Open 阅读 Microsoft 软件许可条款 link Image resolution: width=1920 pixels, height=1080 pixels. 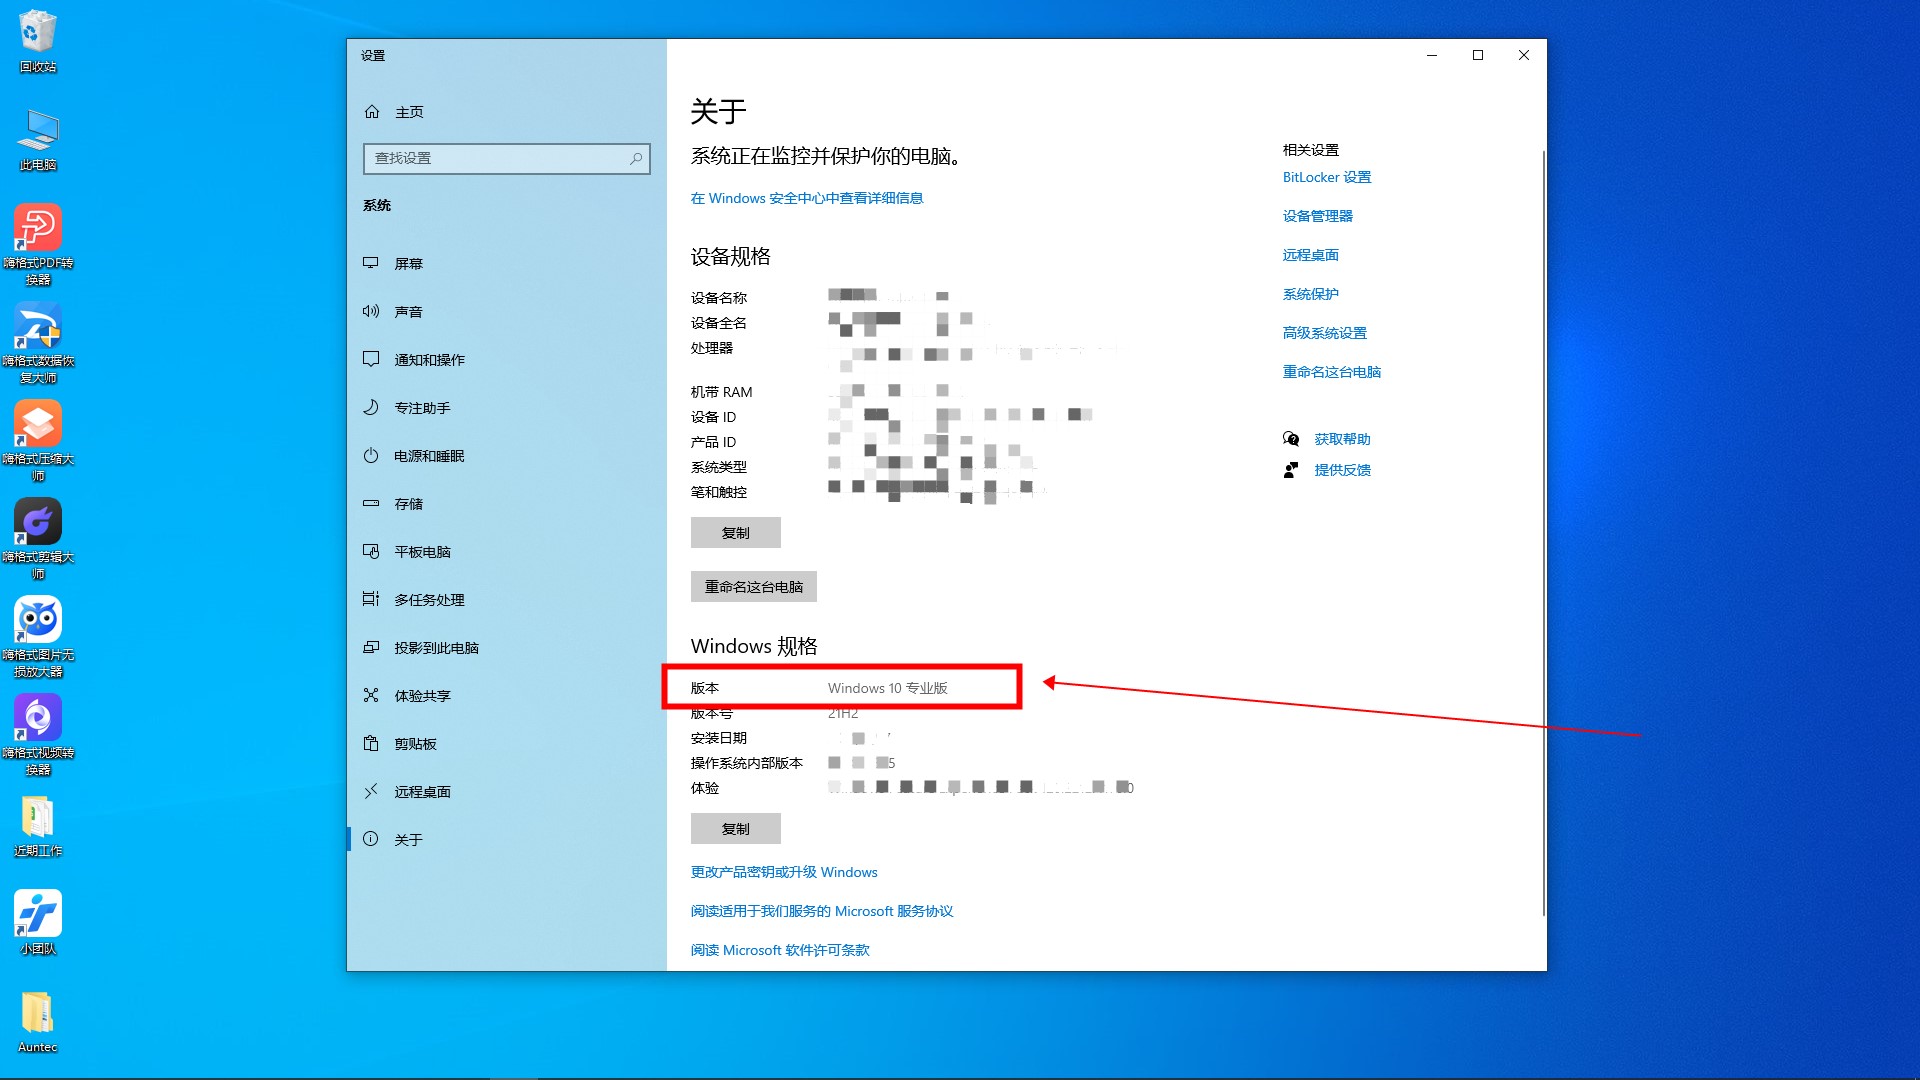[780, 950]
